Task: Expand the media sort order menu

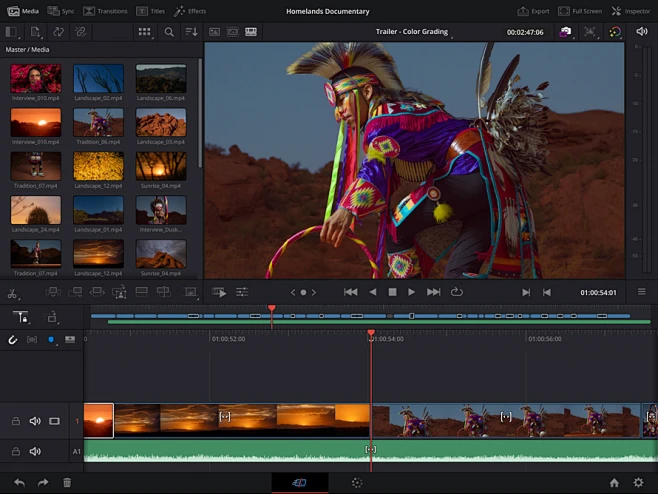Action: (x=192, y=32)
